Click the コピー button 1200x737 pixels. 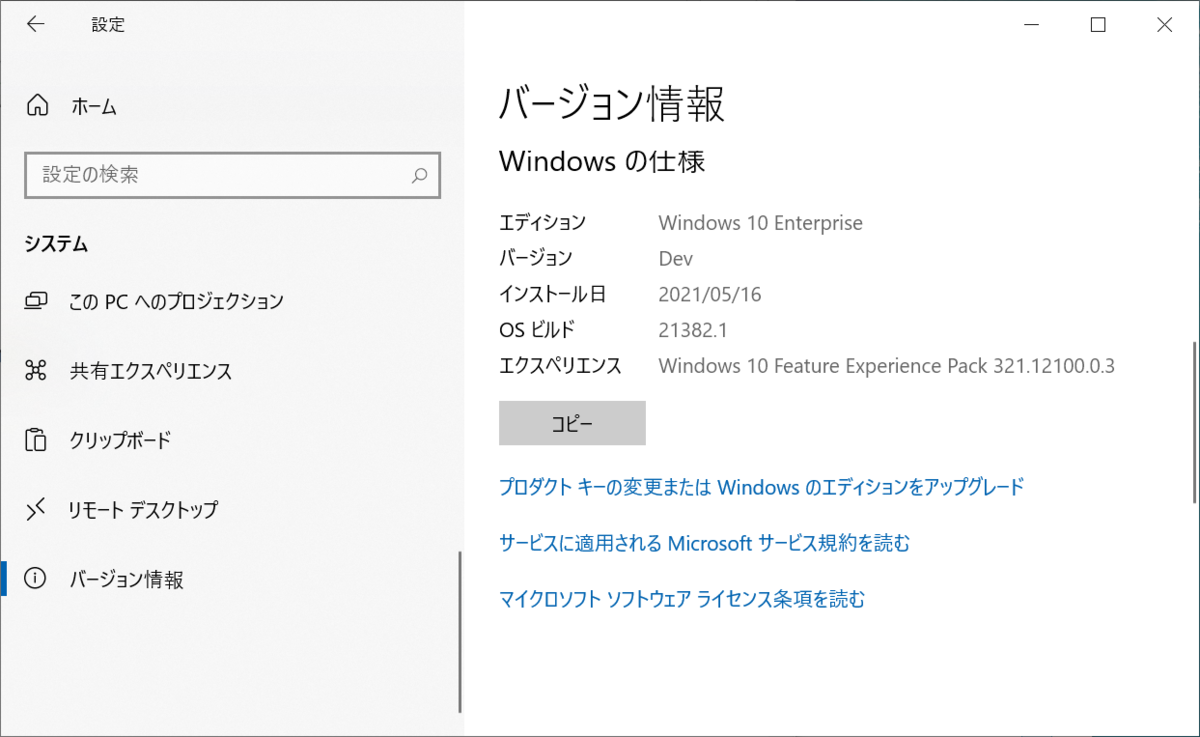click(x=572, y=423)
